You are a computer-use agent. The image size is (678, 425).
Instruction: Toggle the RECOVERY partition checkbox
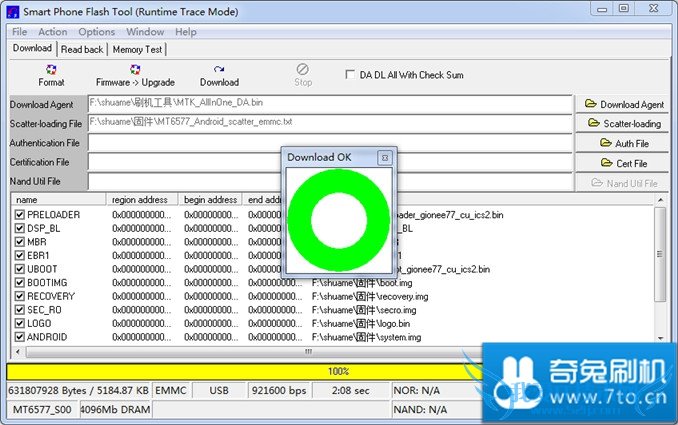point(20,296)
